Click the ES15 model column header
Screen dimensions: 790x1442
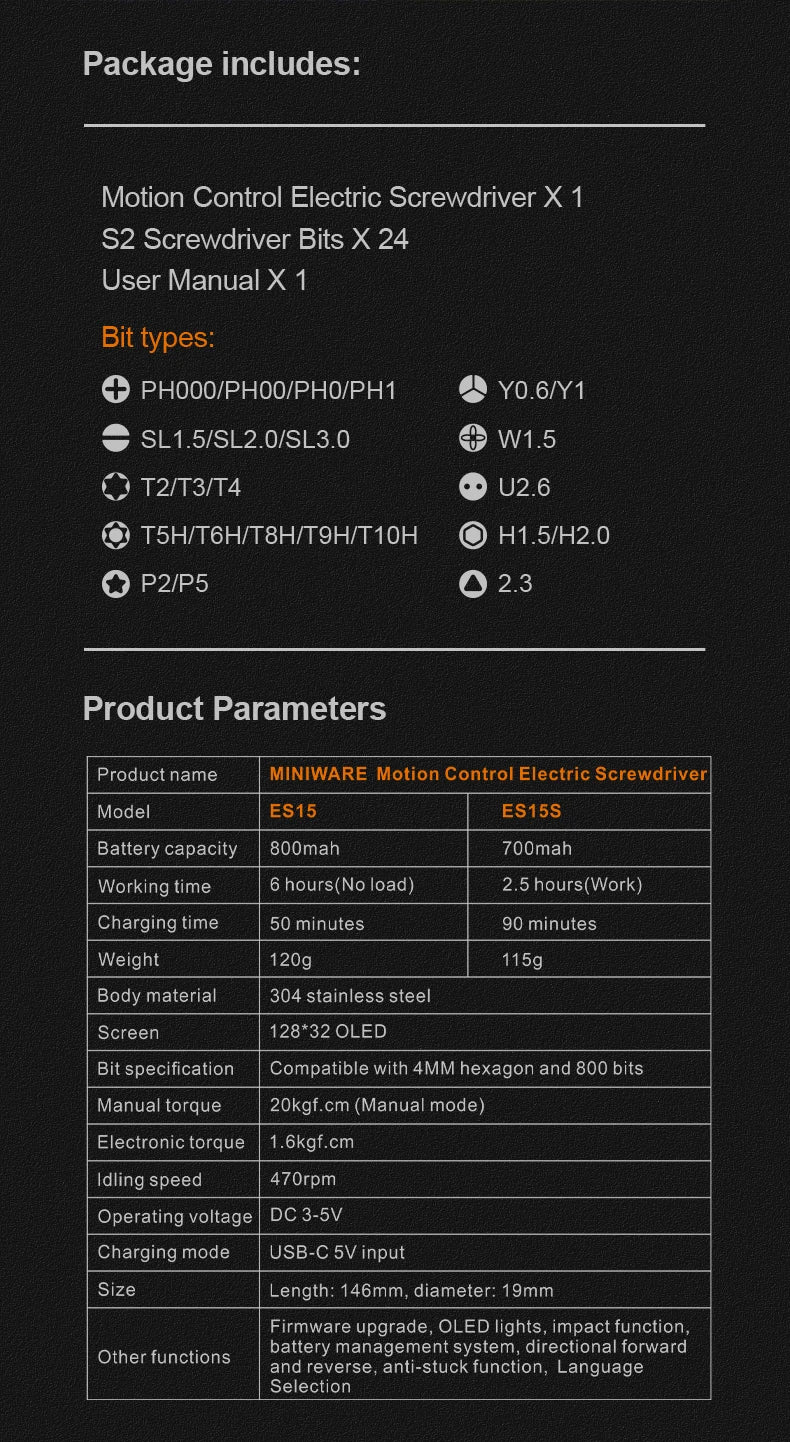point(293,811)
